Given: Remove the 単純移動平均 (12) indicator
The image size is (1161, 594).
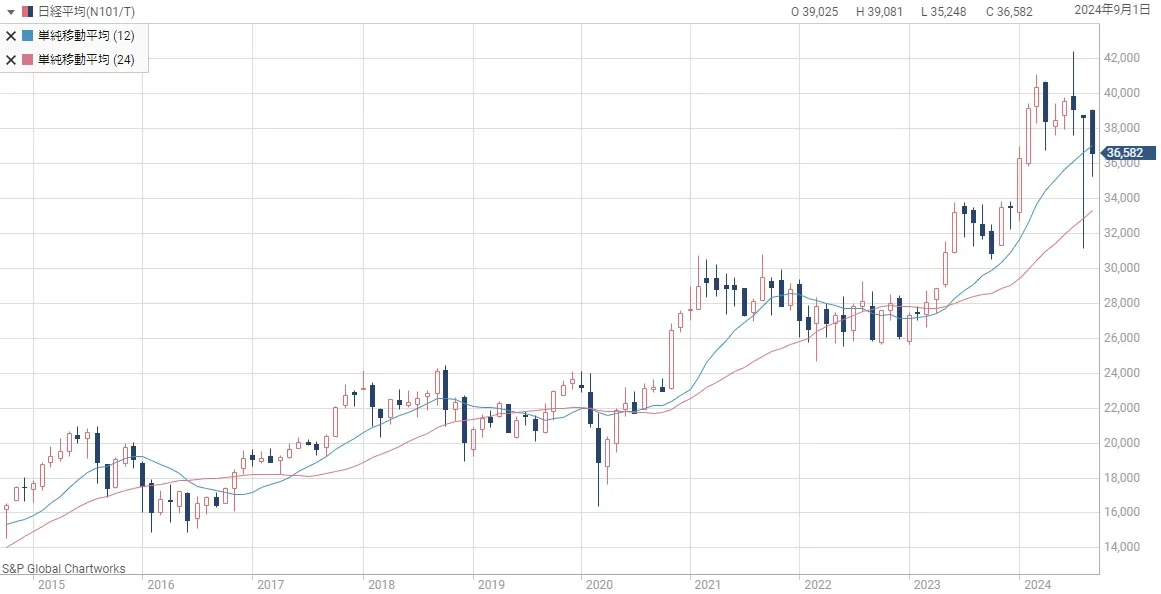Looking at the screenshot, I should (x=11, y=36).
